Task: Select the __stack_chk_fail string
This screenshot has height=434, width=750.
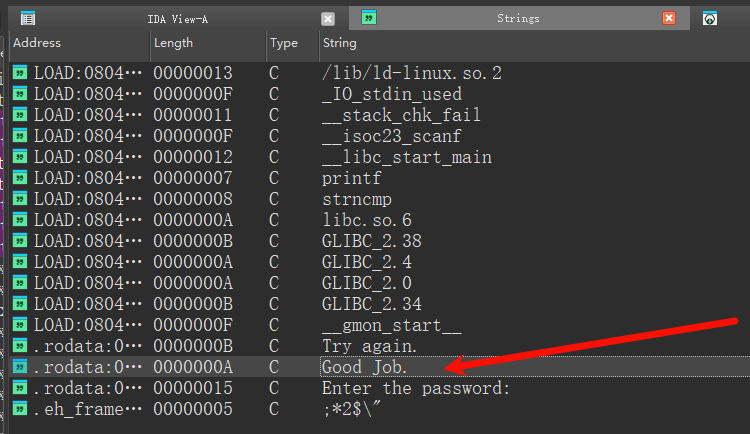Action: (401, 115)
